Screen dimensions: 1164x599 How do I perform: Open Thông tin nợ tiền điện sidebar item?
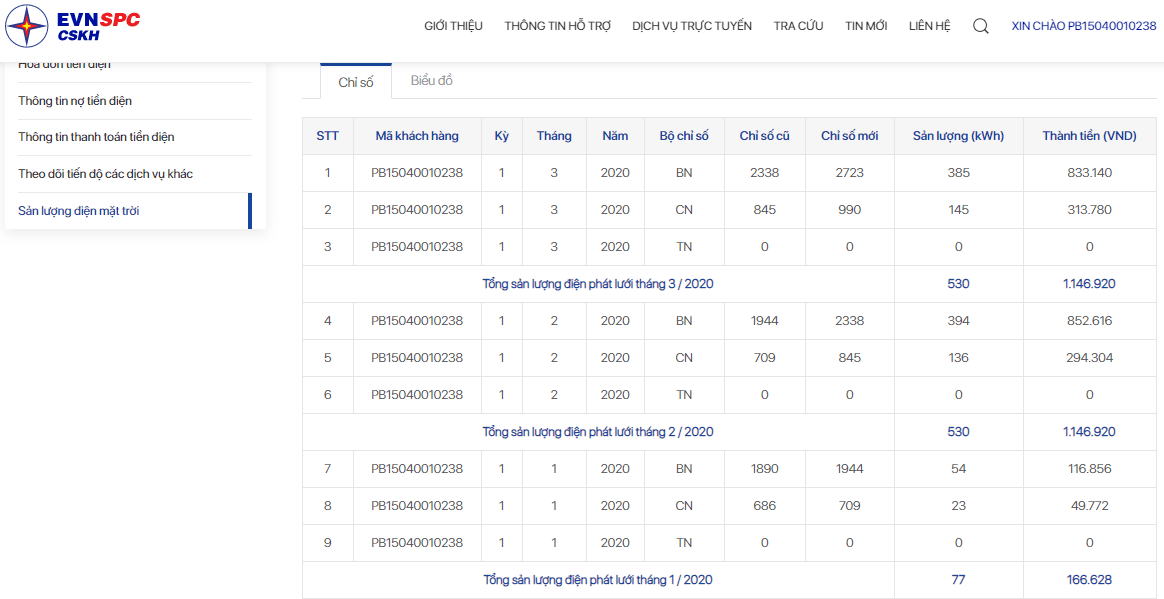75,101
